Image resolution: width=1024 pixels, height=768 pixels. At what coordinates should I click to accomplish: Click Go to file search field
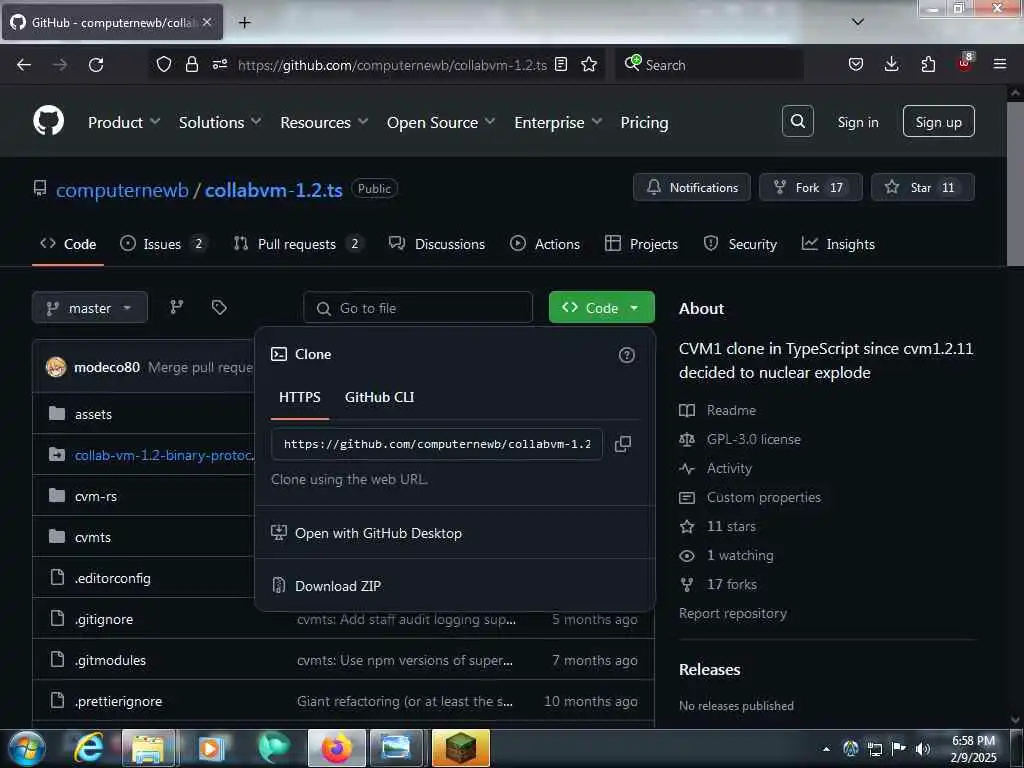coord(418,308)
